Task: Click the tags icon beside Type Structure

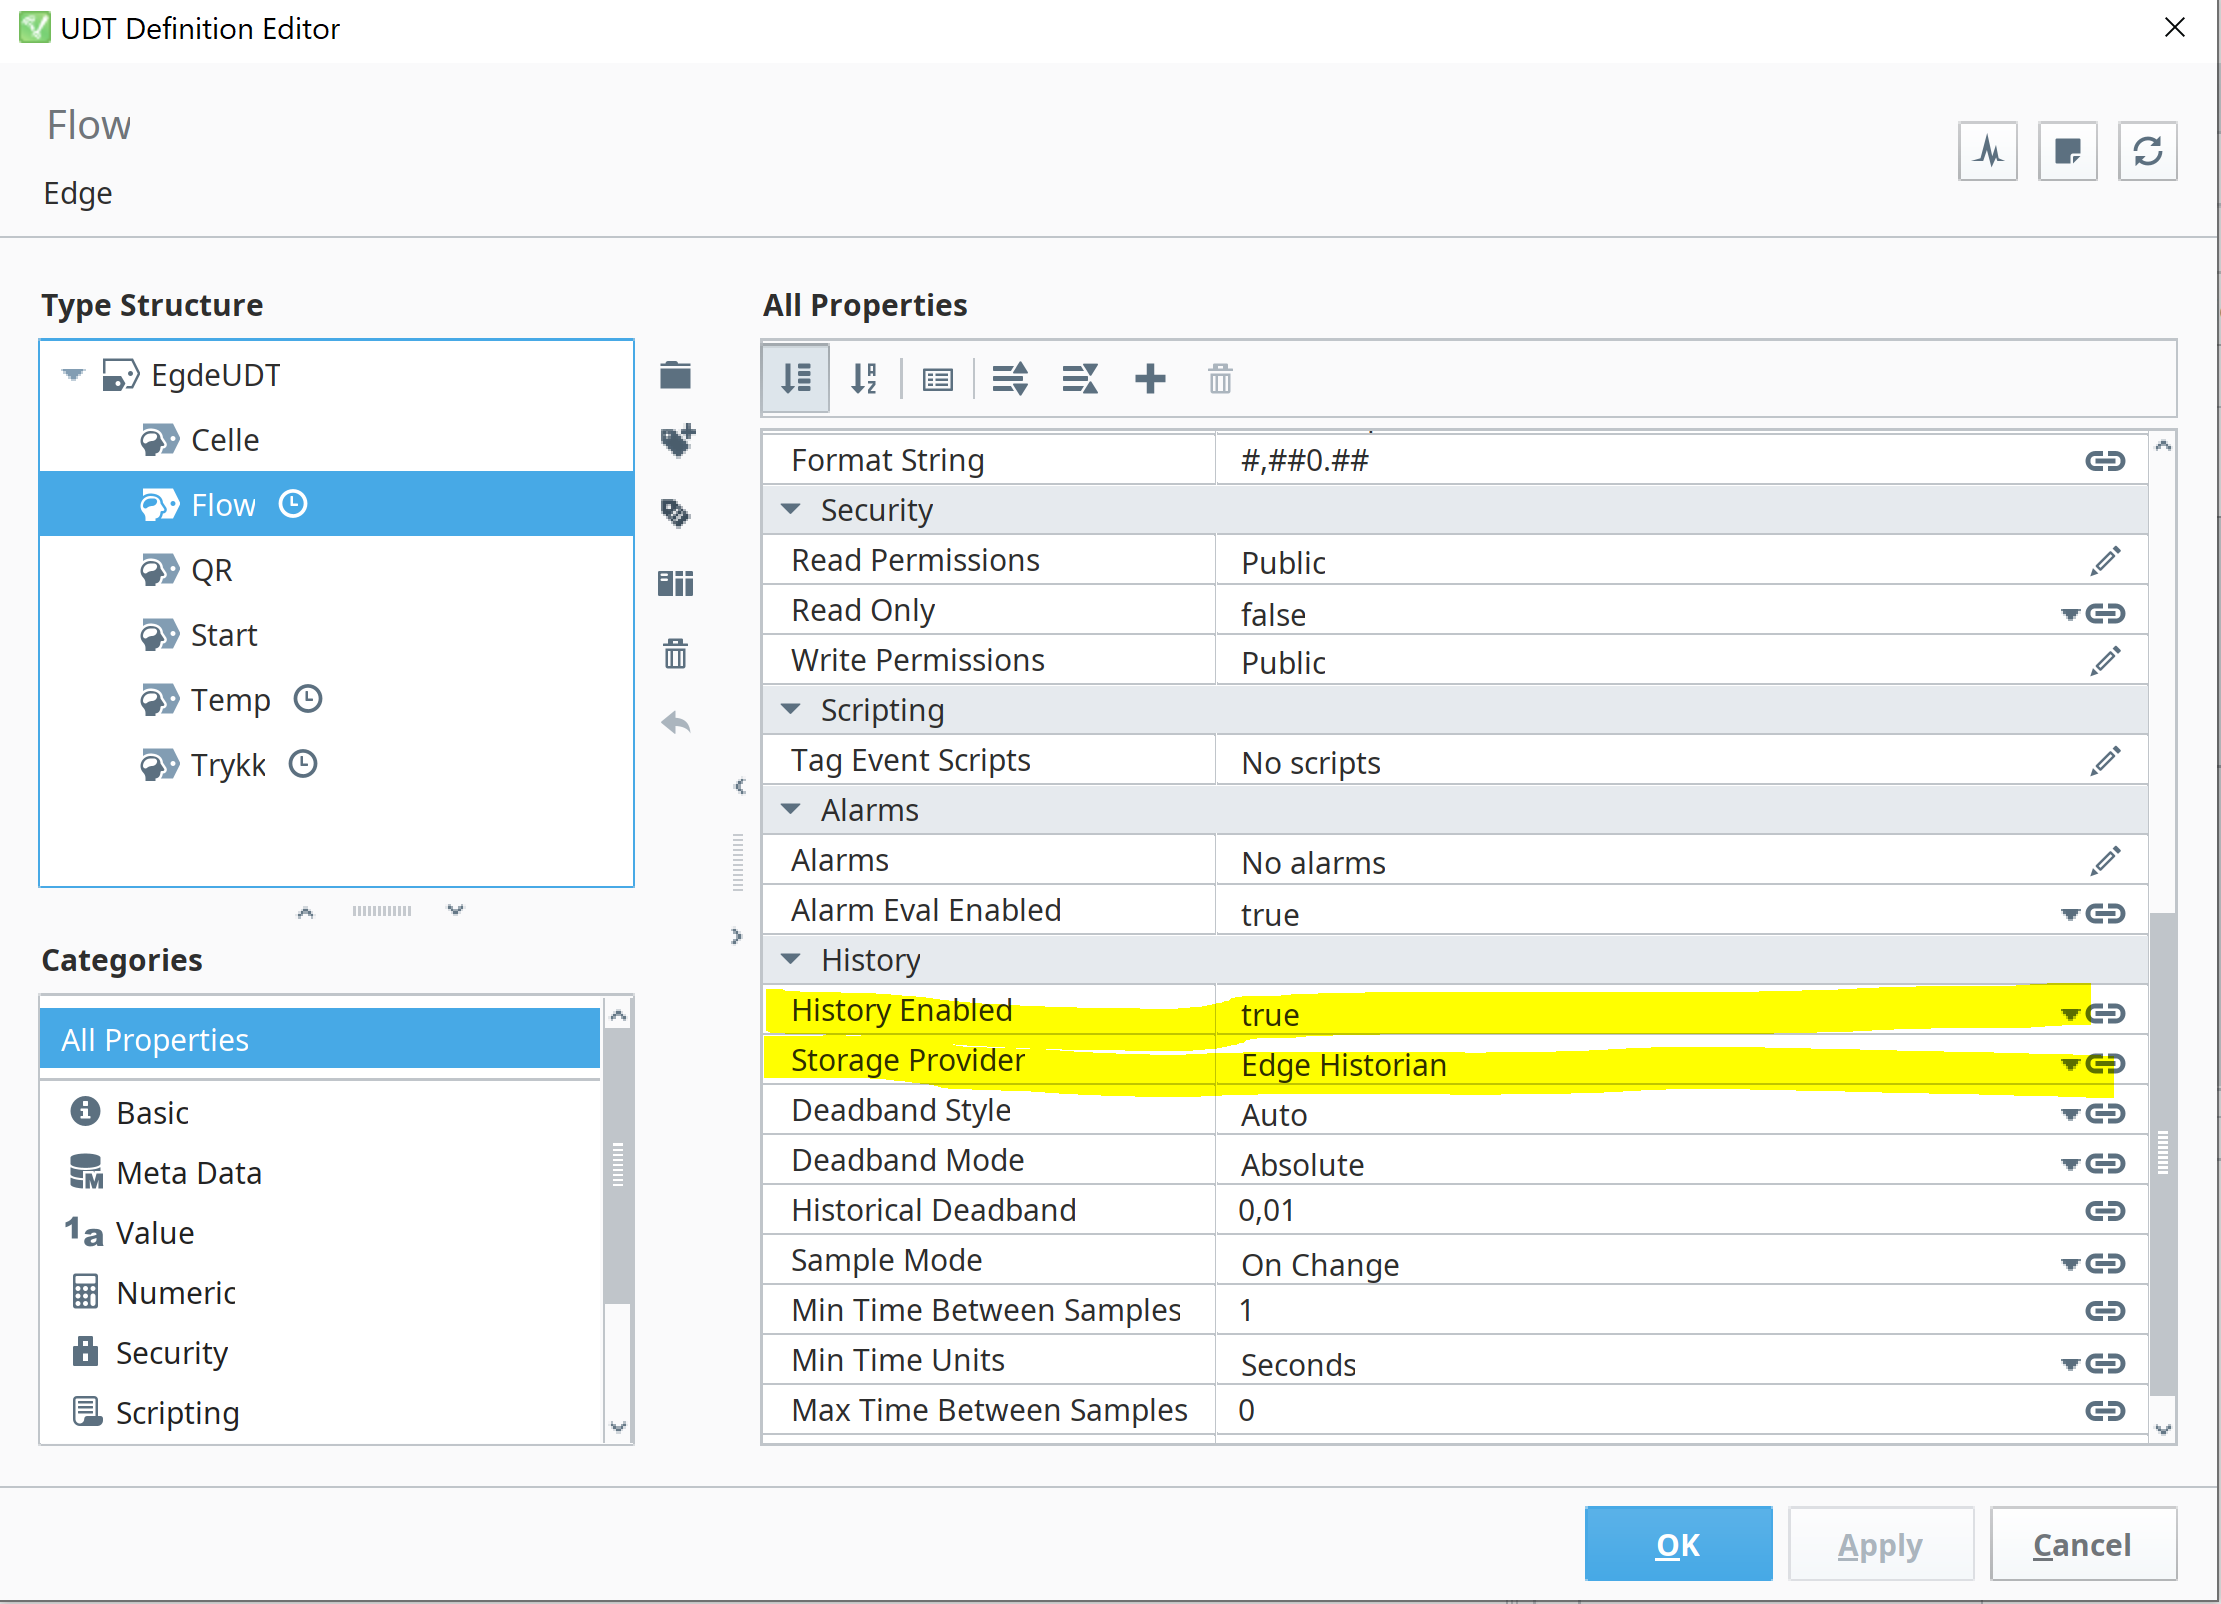Action: pyautogui.click(x=676, y=512)
